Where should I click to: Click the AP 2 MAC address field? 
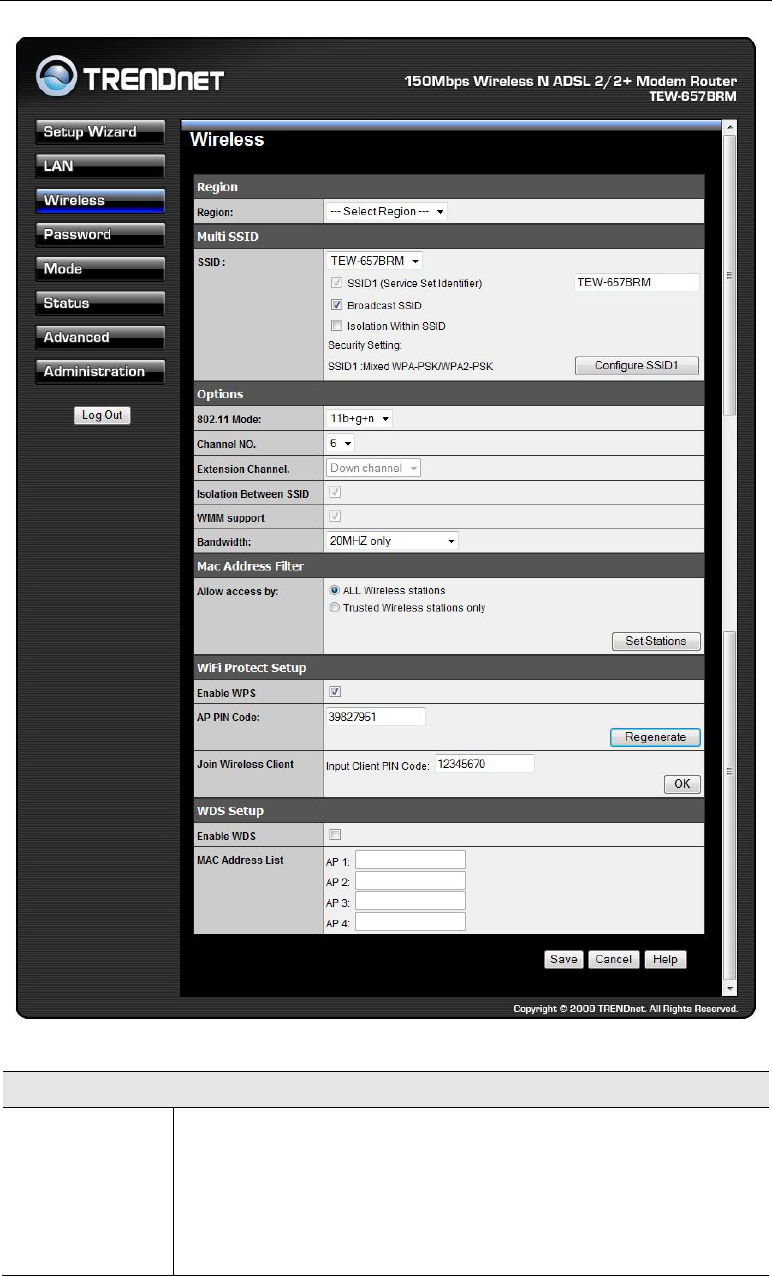[x=410, y=880]
